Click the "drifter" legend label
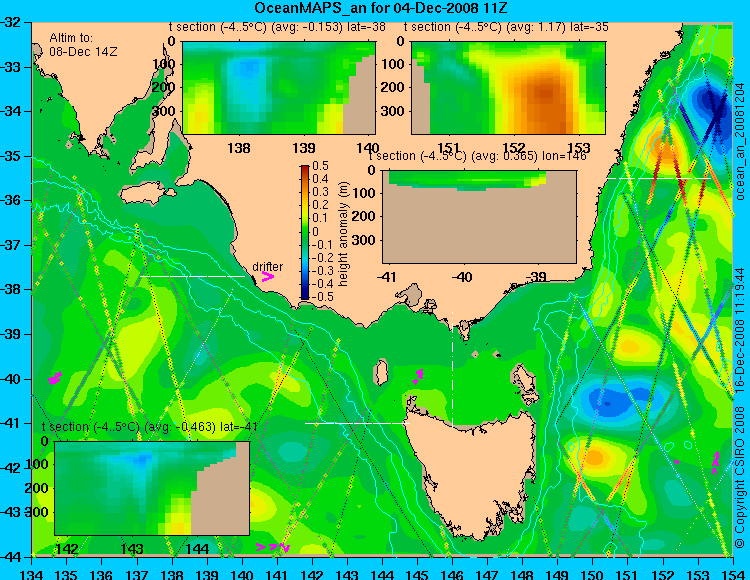 (267, 266)
